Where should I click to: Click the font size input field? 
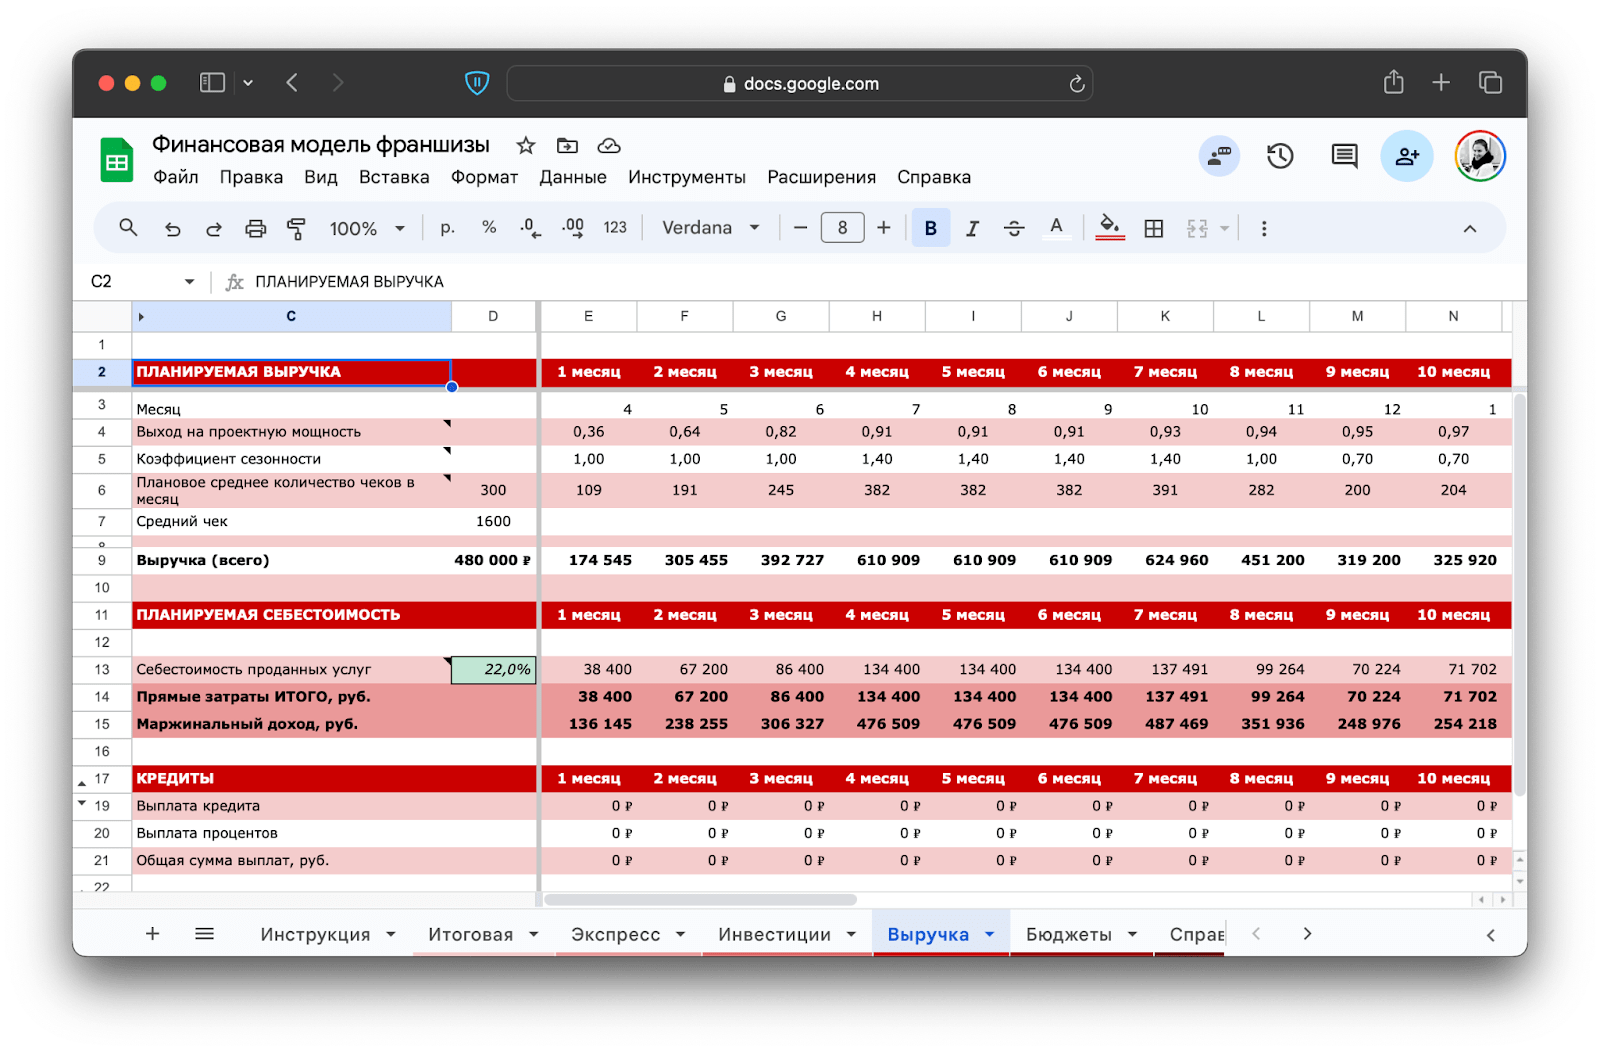point(842,228)
